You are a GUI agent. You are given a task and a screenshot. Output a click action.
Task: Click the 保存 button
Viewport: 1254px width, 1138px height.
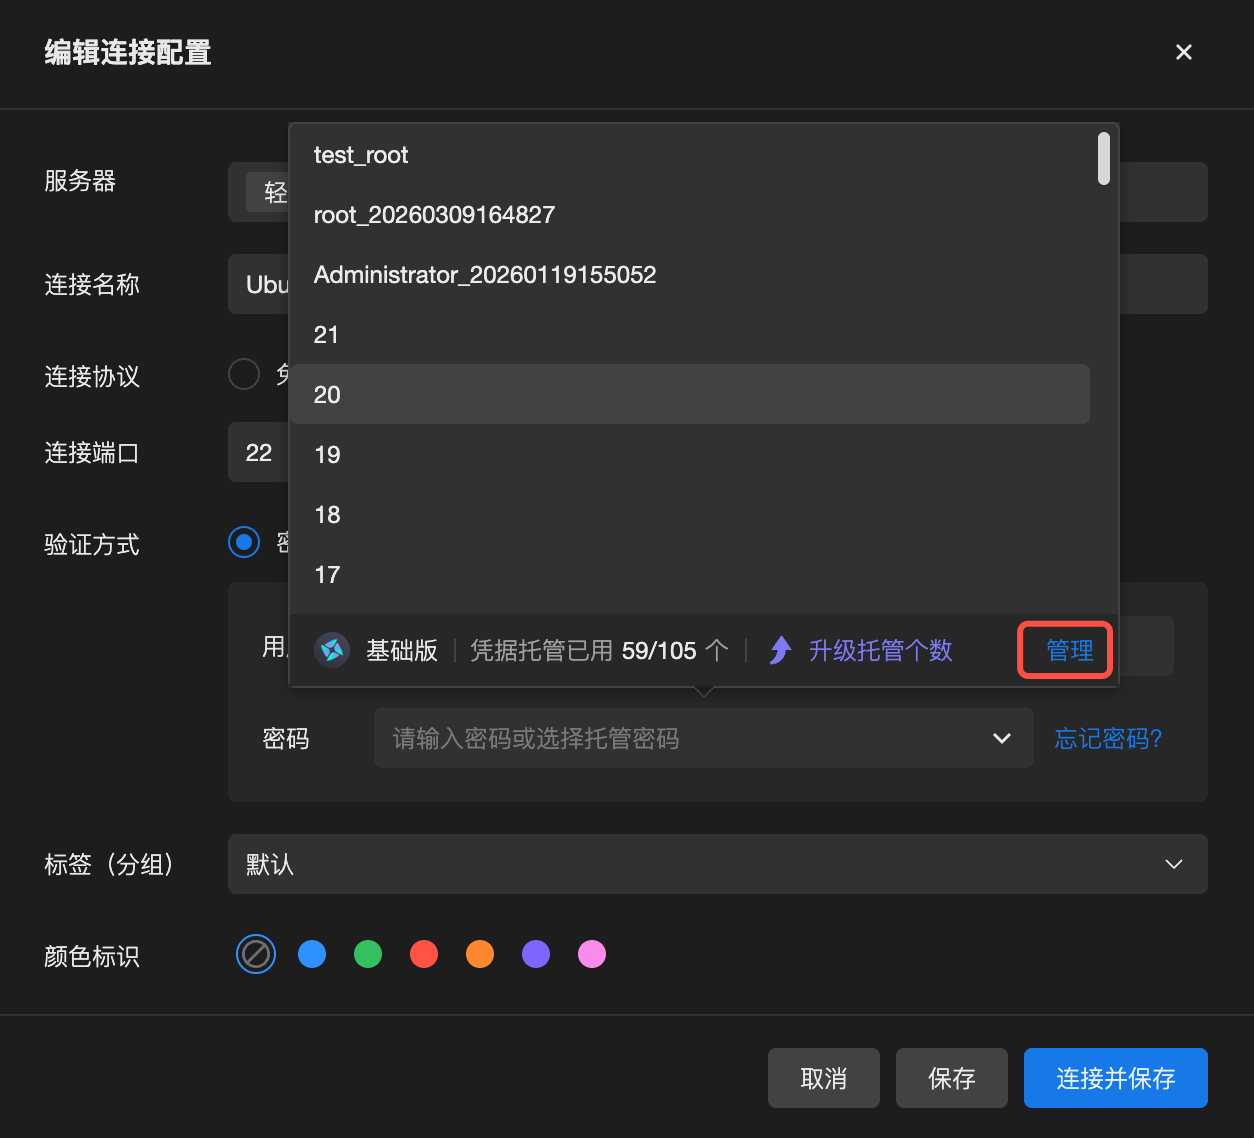(x=952, y=1078)
